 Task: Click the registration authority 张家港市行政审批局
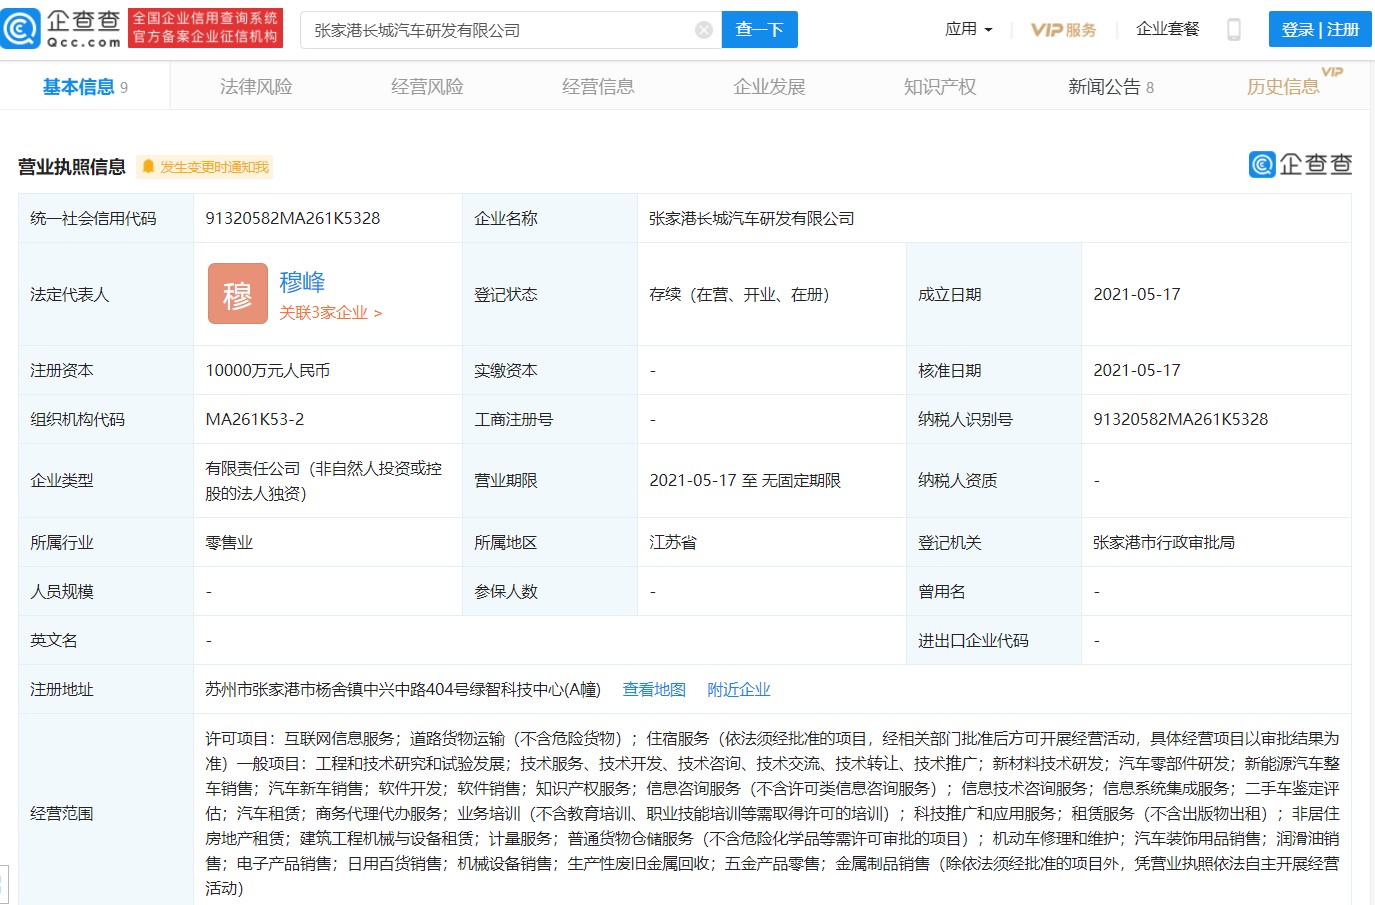coord(1164,542)
